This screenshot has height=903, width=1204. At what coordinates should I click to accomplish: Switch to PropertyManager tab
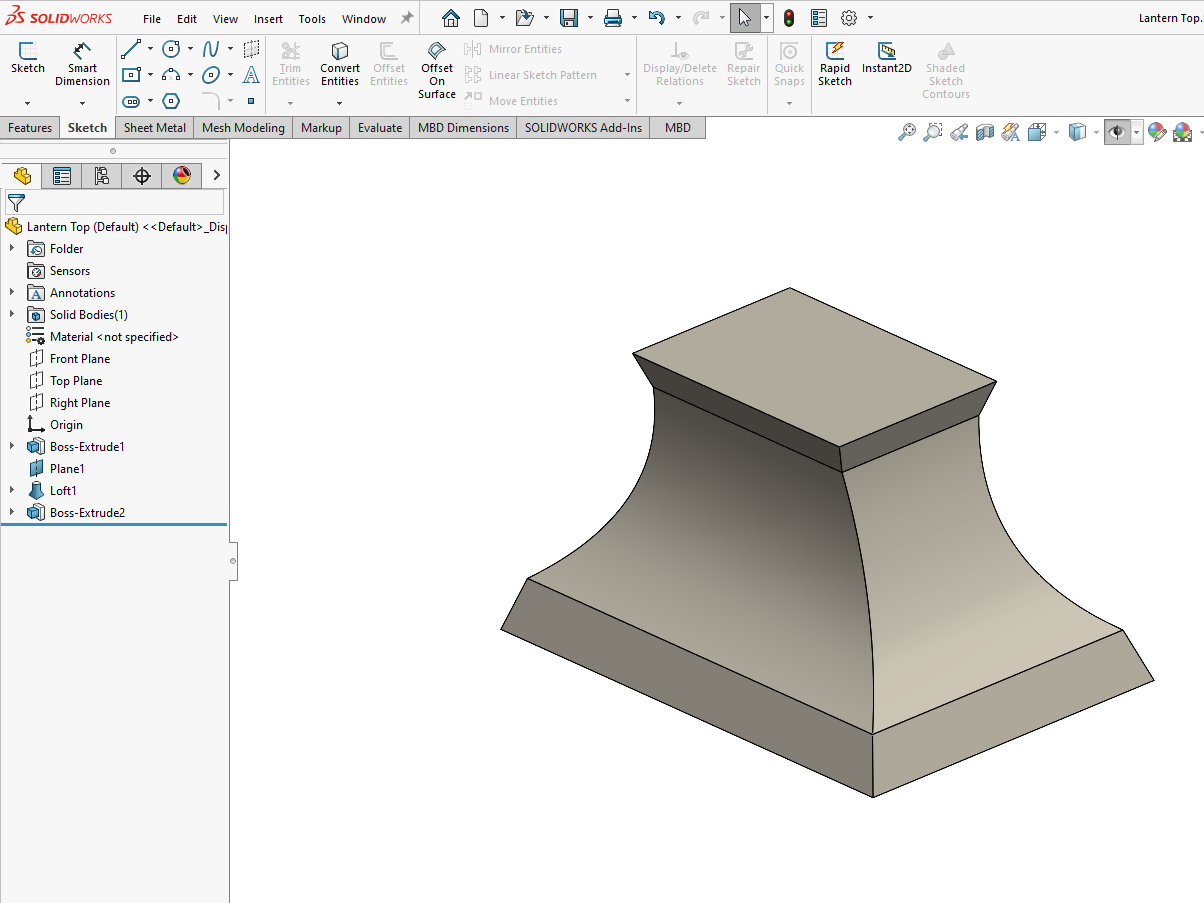coord(62,176)
